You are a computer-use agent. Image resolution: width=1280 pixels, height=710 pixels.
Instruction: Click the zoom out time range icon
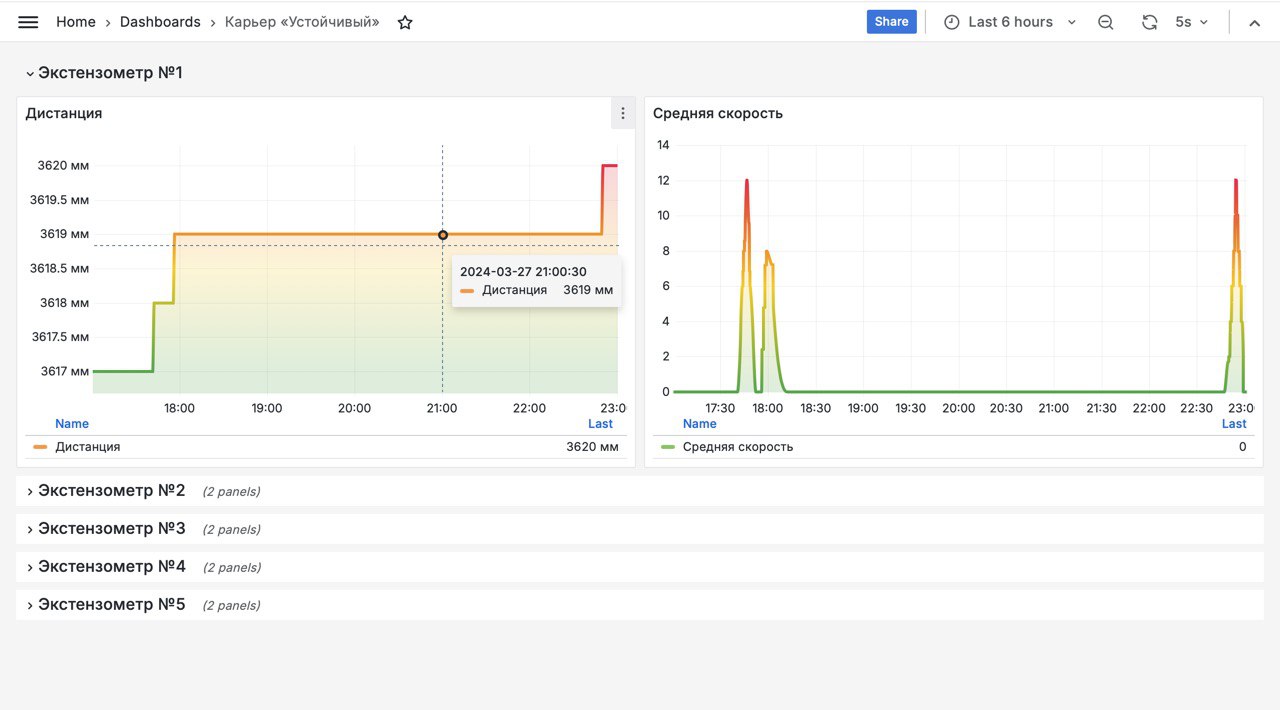click(1105, 22)
